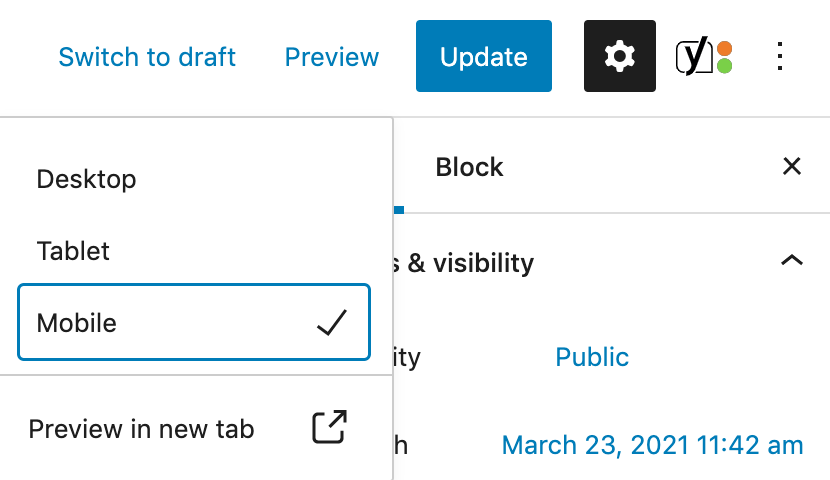
Task: Click the Update button
Action: coord(484,56)
